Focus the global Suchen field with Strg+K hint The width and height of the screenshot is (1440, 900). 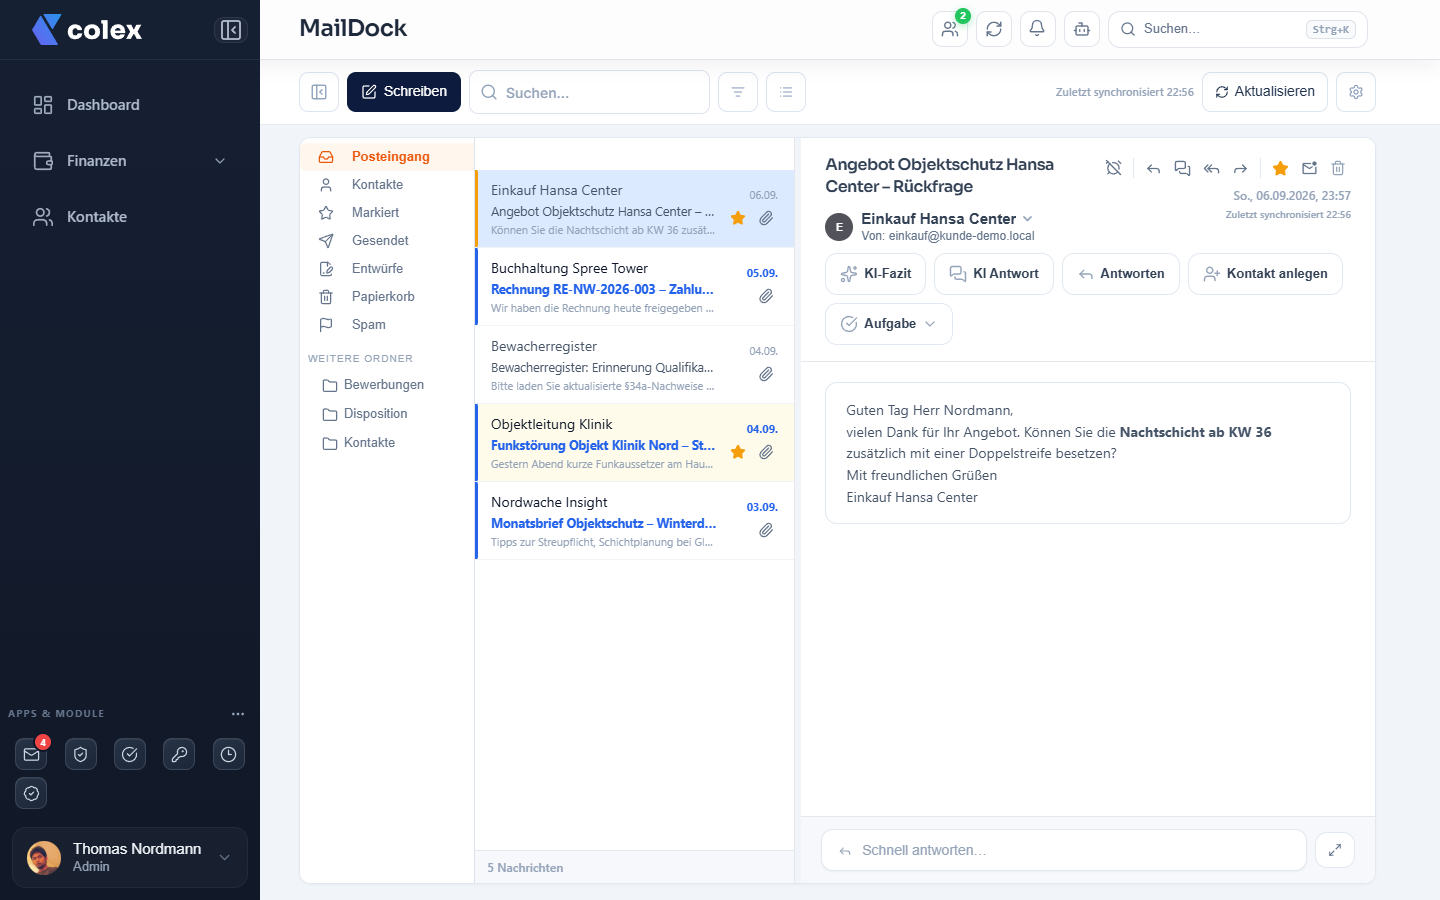[x=1238, y=29]
